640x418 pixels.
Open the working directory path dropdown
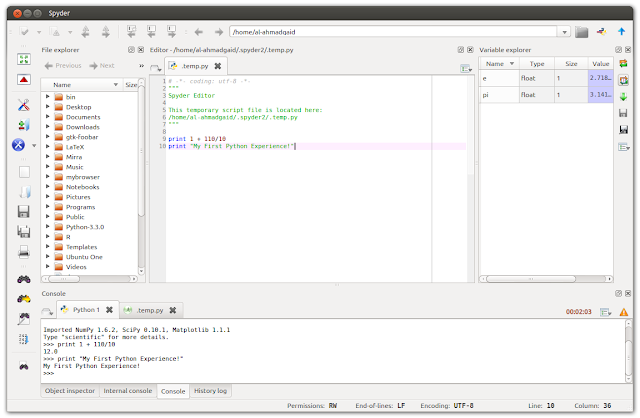point(564,32)
